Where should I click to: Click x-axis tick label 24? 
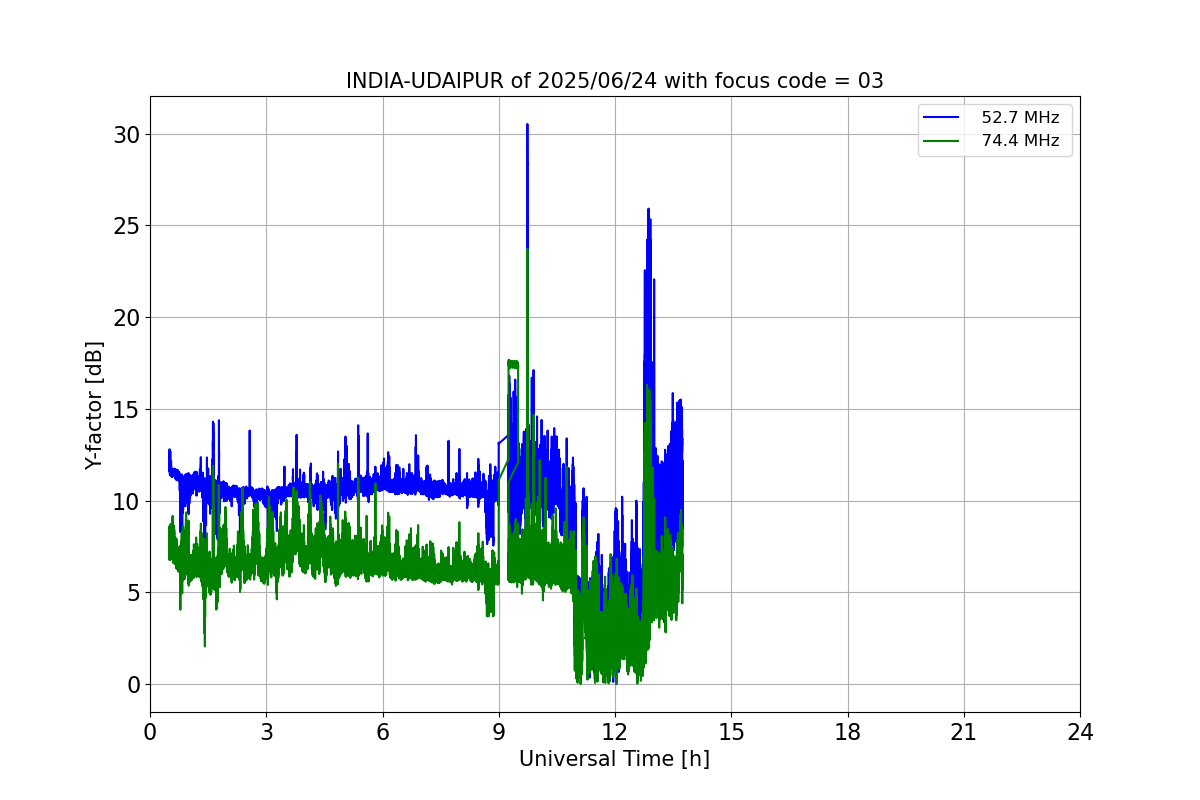coord(1080,732)
